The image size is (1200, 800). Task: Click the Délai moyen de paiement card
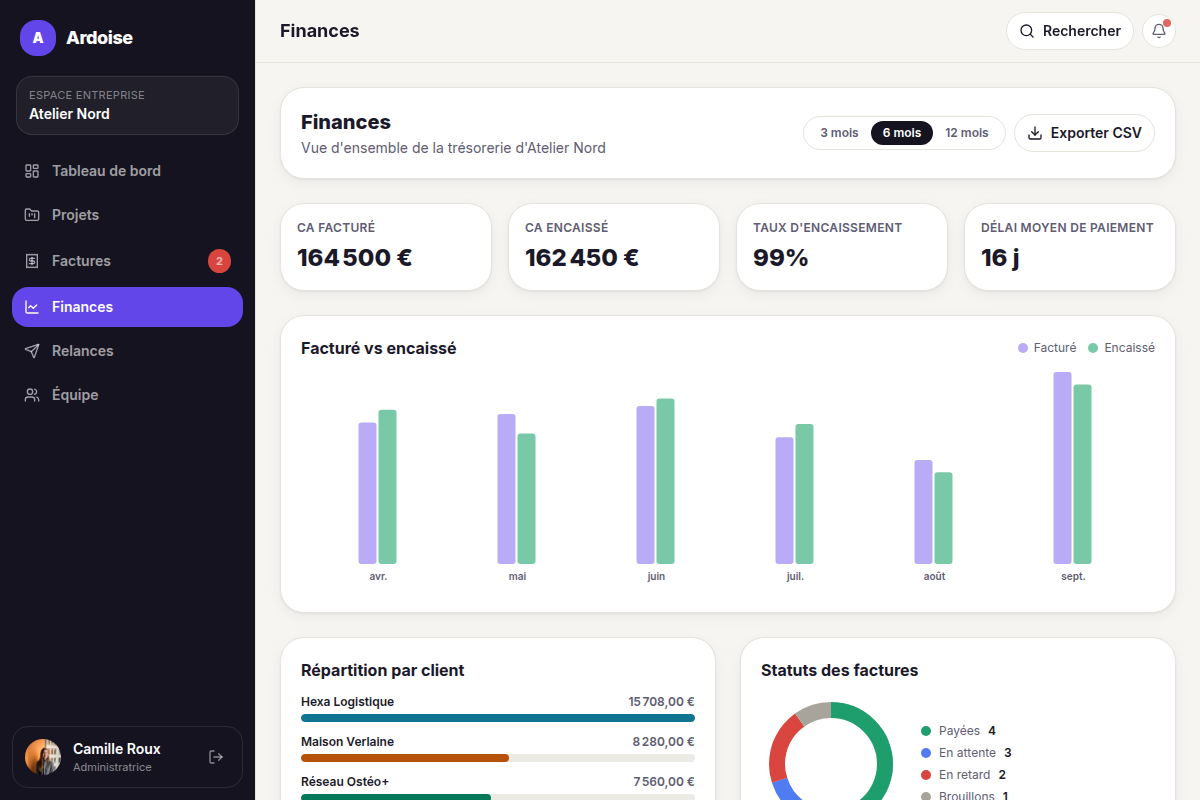1070,247
